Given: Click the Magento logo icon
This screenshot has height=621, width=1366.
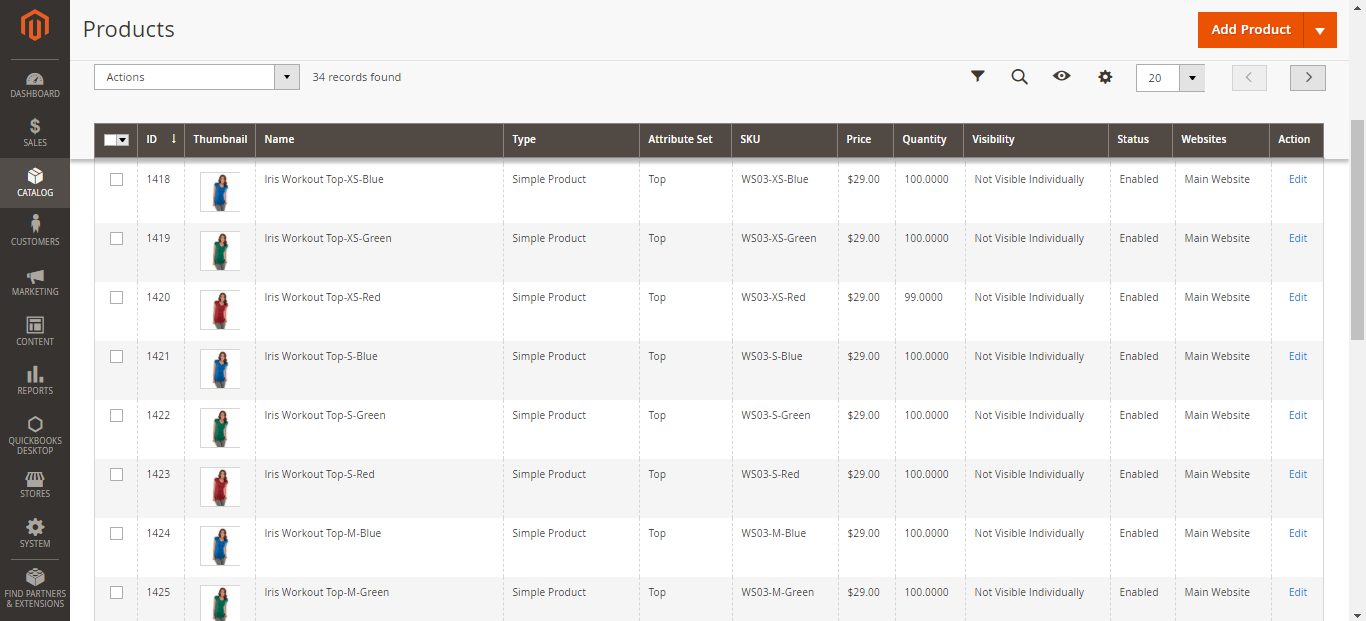Looking at the screenshot, I should point(35,27).
